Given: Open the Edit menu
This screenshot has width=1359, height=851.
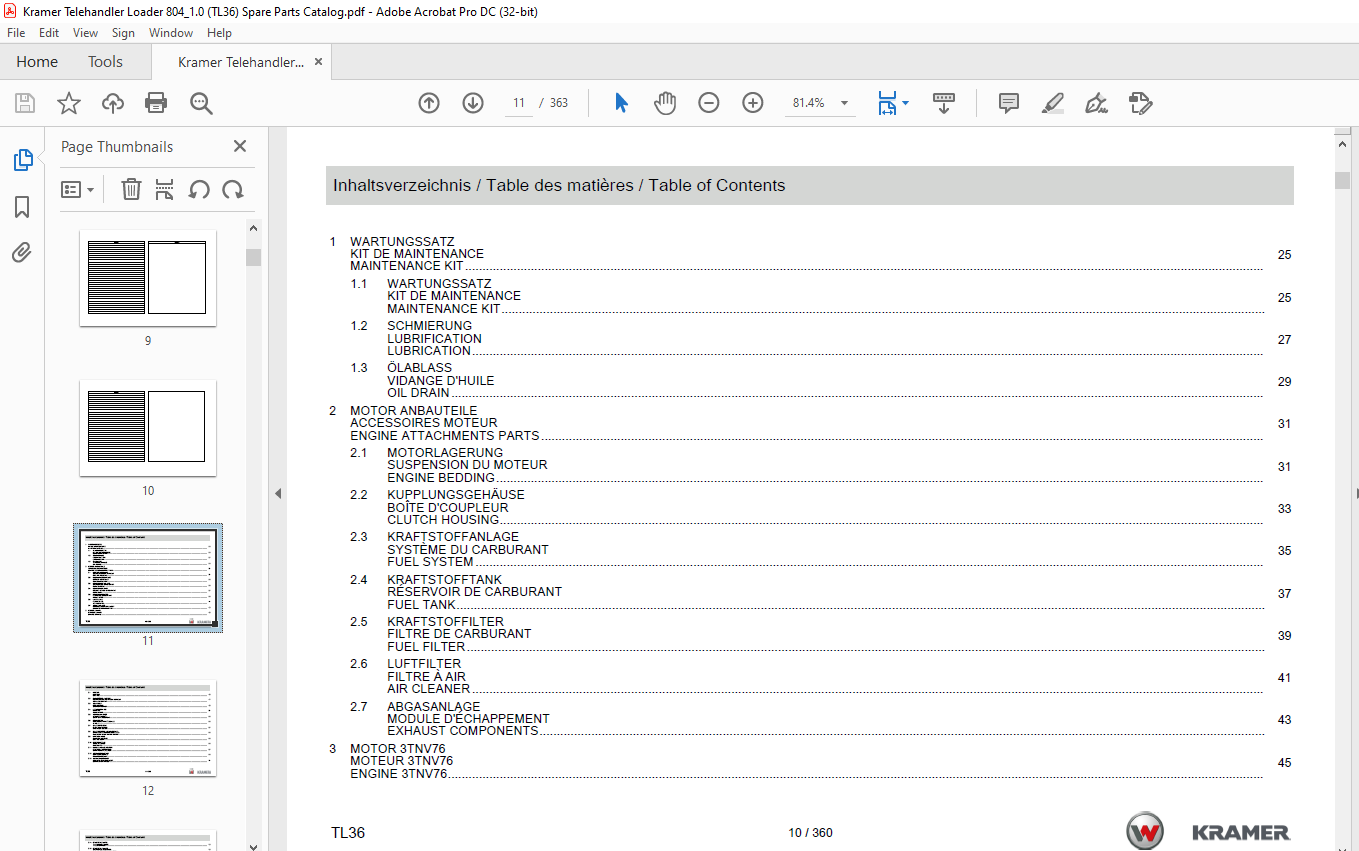Looking at the screenshot, I should [49, 33].
